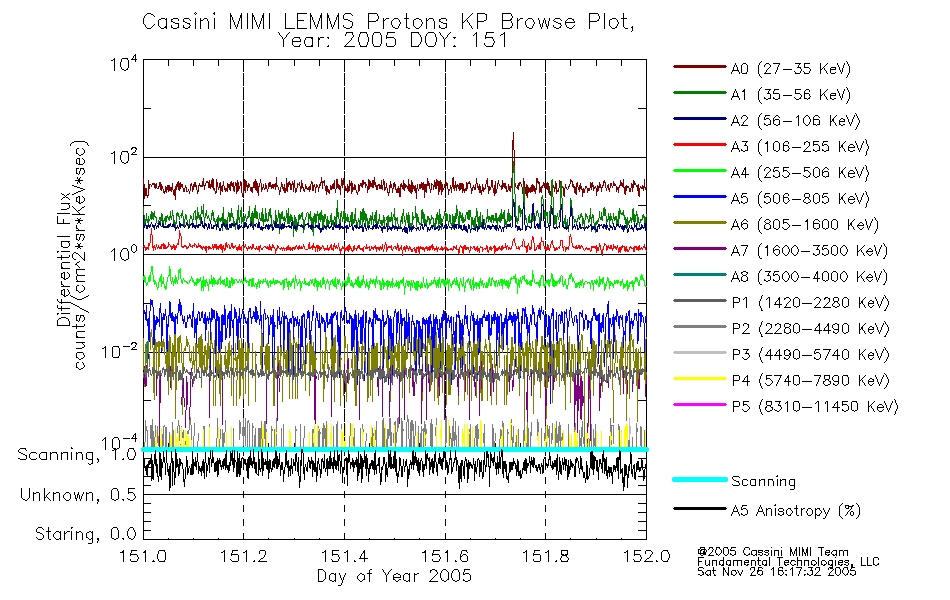The image size is (950, 600).
Task: Click the 10^4 y-axis tick label
Action: click(124, 64)
